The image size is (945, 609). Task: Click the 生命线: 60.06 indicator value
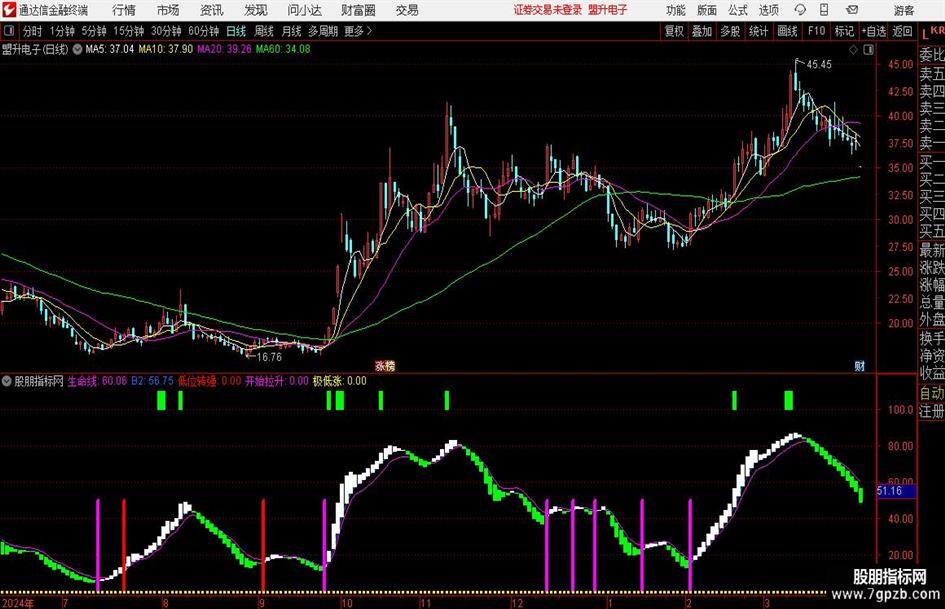97,381
